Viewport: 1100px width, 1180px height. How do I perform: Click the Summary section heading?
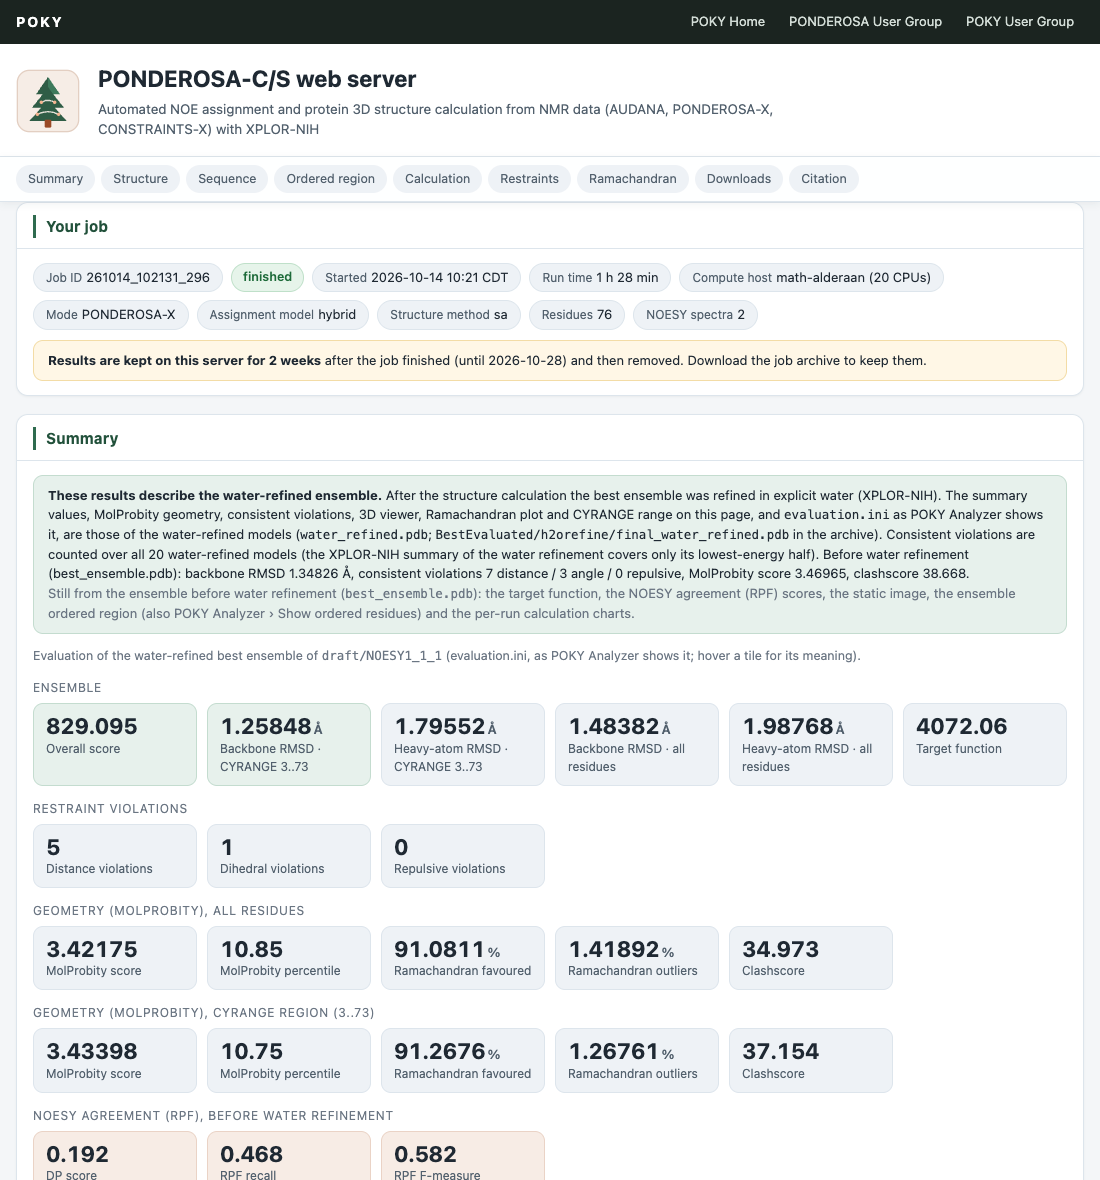click(82, 439)
